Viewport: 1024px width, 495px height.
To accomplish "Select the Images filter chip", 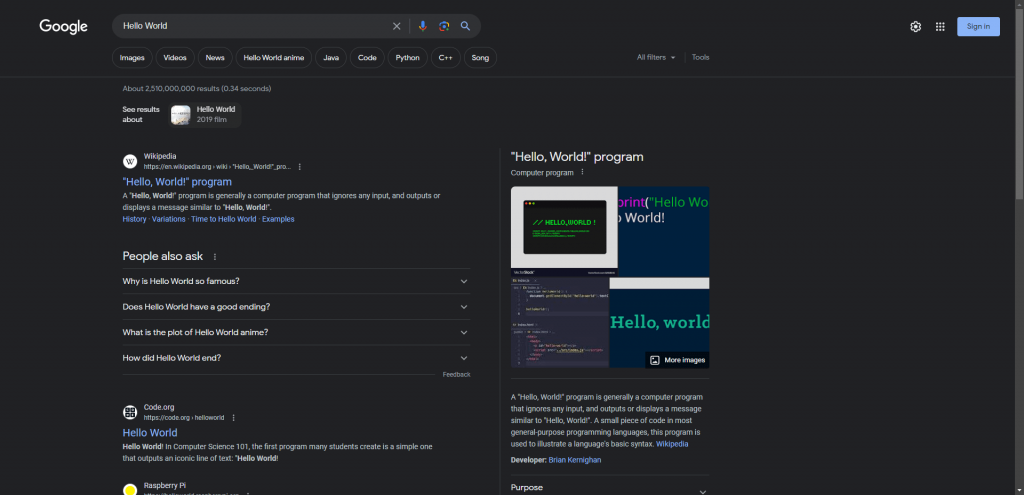I will tap(132, 57).
